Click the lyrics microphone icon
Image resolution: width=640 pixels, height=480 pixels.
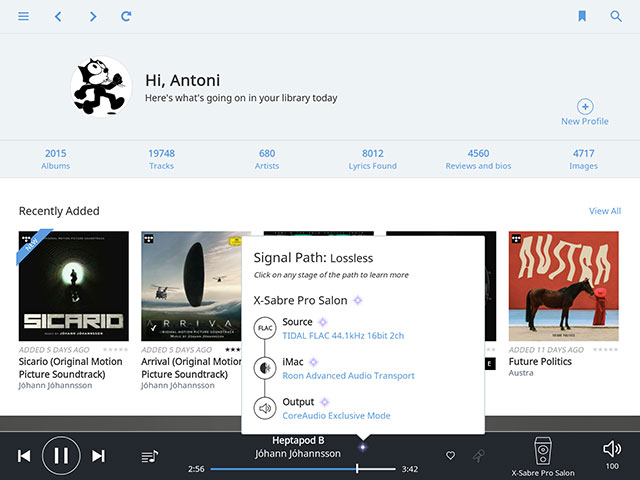[x=479, y=456]
